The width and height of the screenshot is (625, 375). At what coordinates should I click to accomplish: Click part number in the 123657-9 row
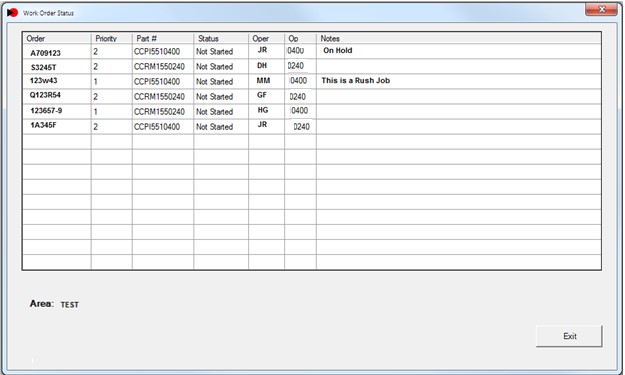[x=159, y=112]
